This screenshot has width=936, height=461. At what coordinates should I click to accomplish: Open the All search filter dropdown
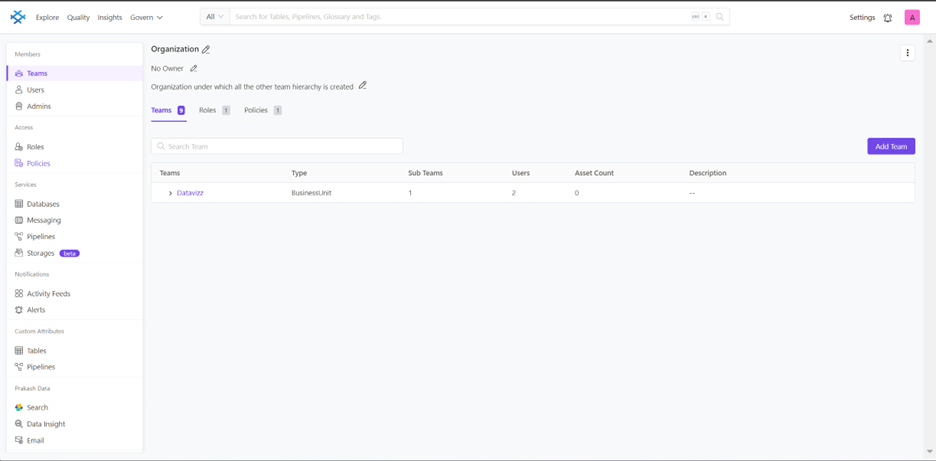pos(214,17)
